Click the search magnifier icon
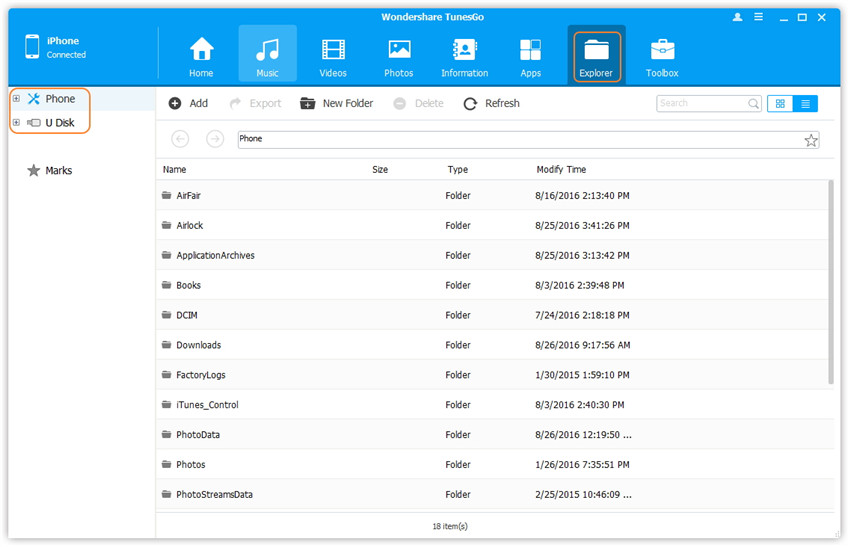 pyautogui.click(x=754, y=103)
